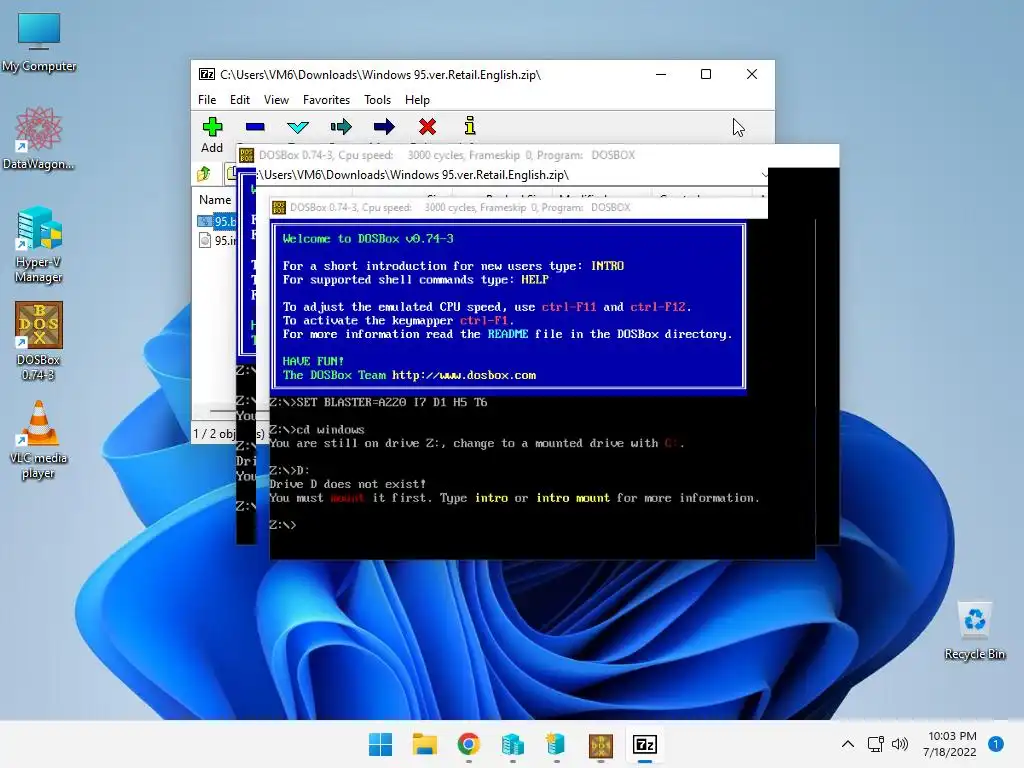Switch to DOSBox via the taskbar icon
This screenshot has height=768, width=1024.
[601, 744]
